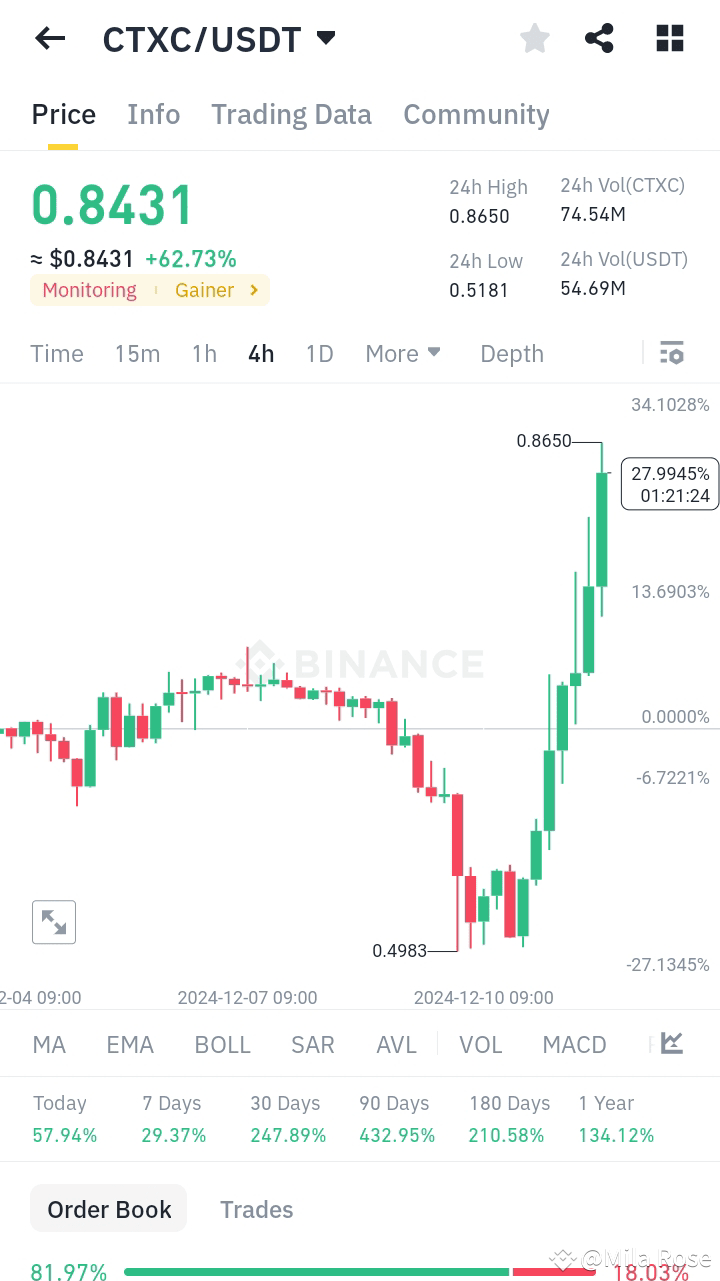Select the 1h timeframe
The height and width of the screenshot is (1281, 720).
(x=204, y=353)
